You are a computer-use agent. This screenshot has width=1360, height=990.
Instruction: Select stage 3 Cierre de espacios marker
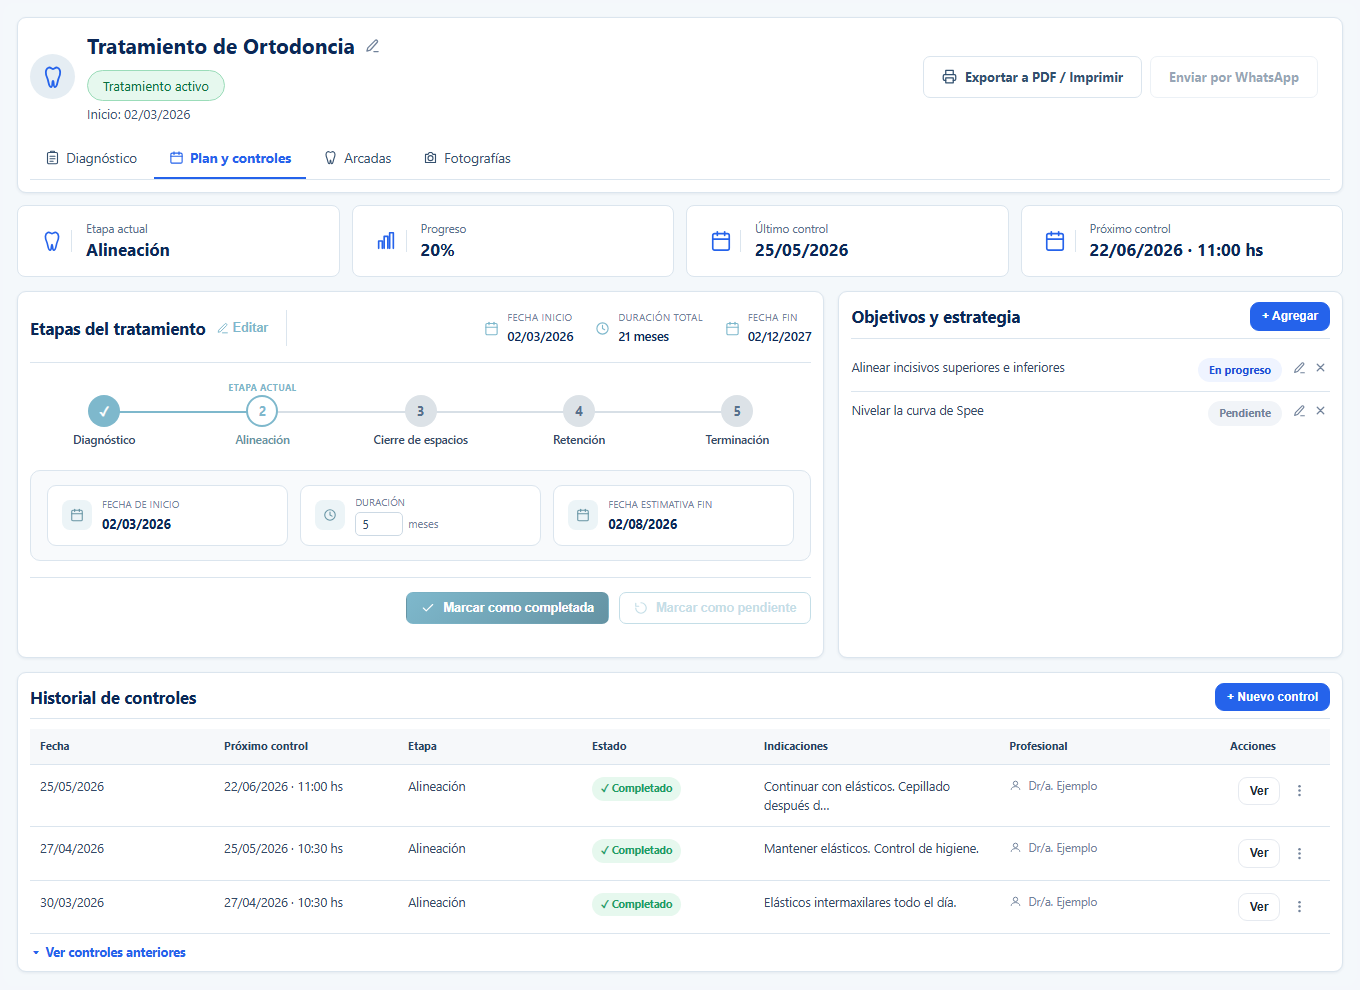click(x=421, y=411)
